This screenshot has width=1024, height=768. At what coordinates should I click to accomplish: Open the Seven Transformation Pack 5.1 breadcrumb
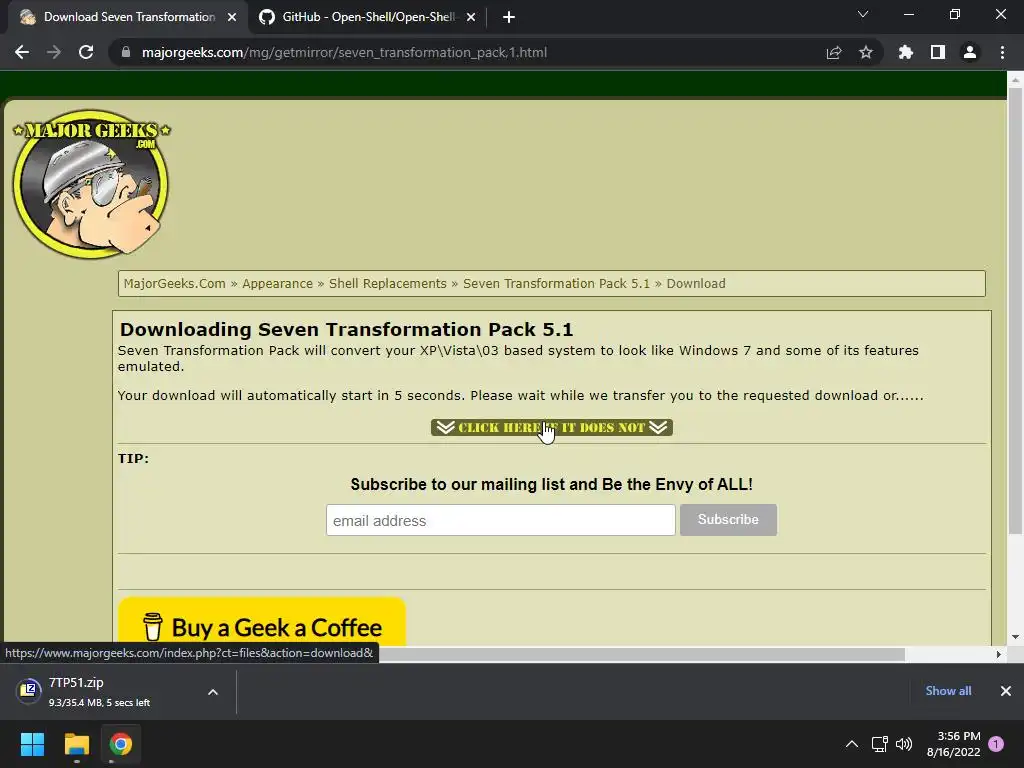pyautogui.click(x=556, y=283)
